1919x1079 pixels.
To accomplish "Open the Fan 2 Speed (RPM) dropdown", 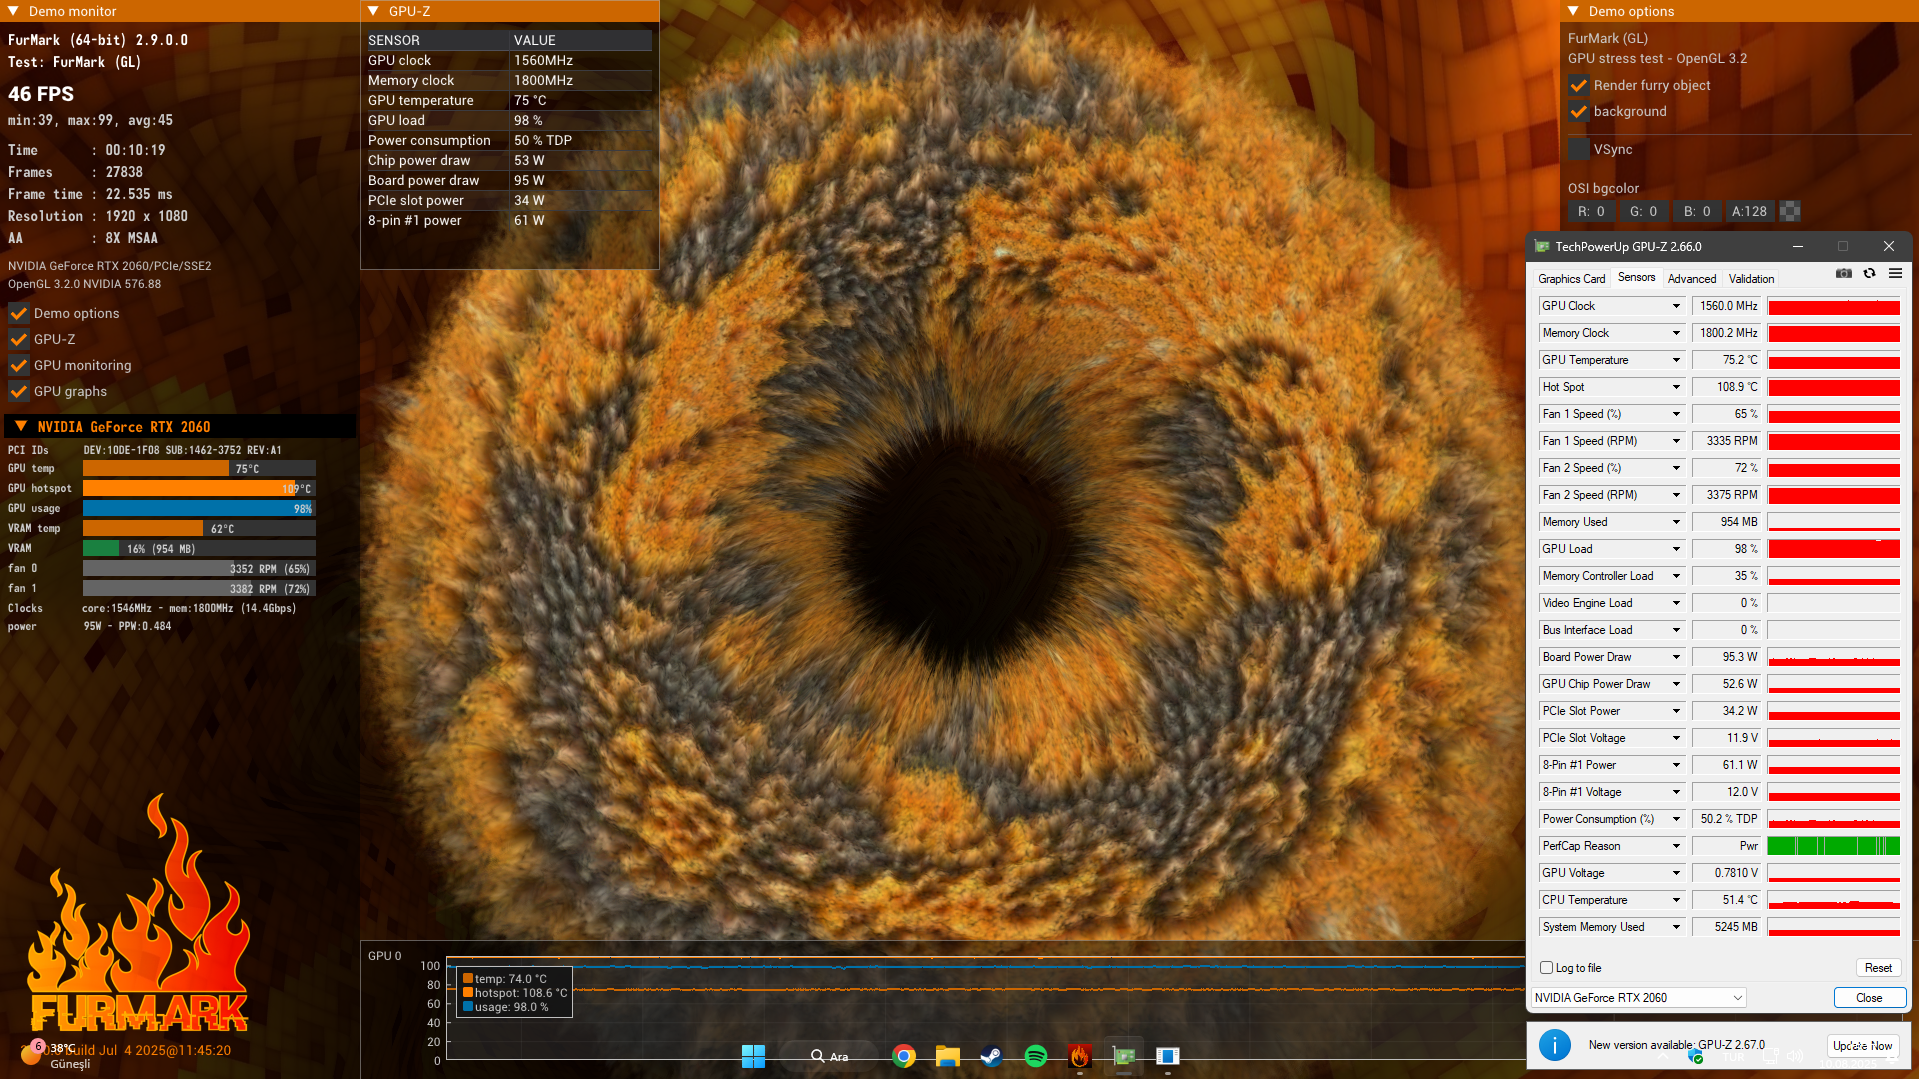I will pos(1676,495).
